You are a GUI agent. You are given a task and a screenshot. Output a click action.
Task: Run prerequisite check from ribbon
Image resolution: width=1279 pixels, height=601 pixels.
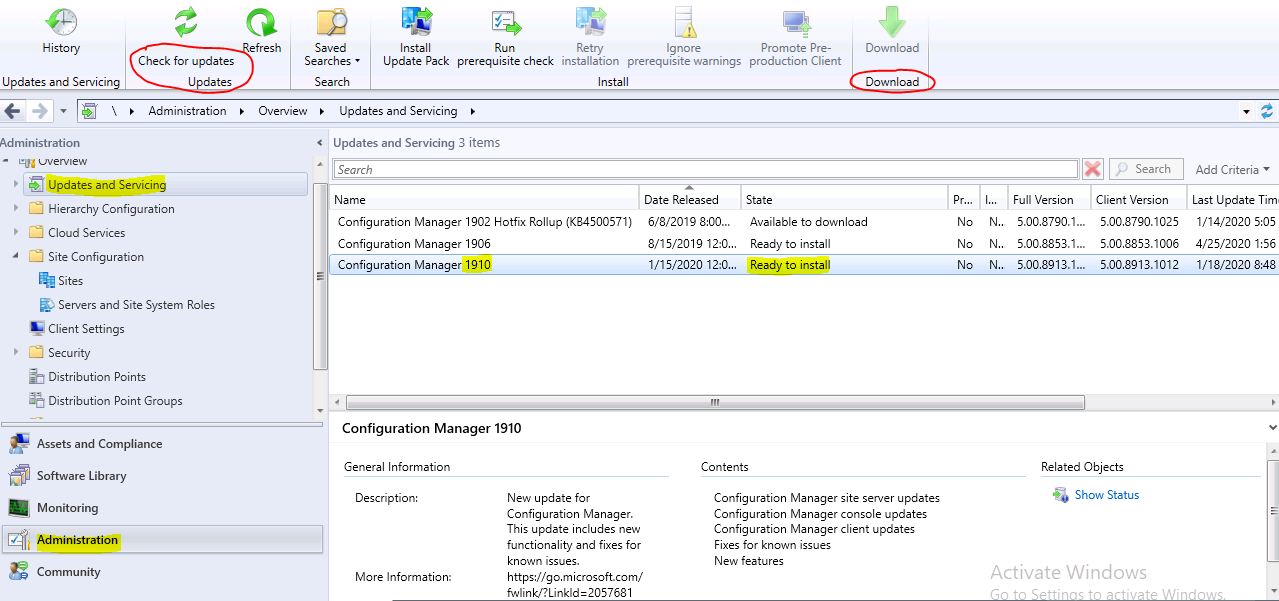505,38
